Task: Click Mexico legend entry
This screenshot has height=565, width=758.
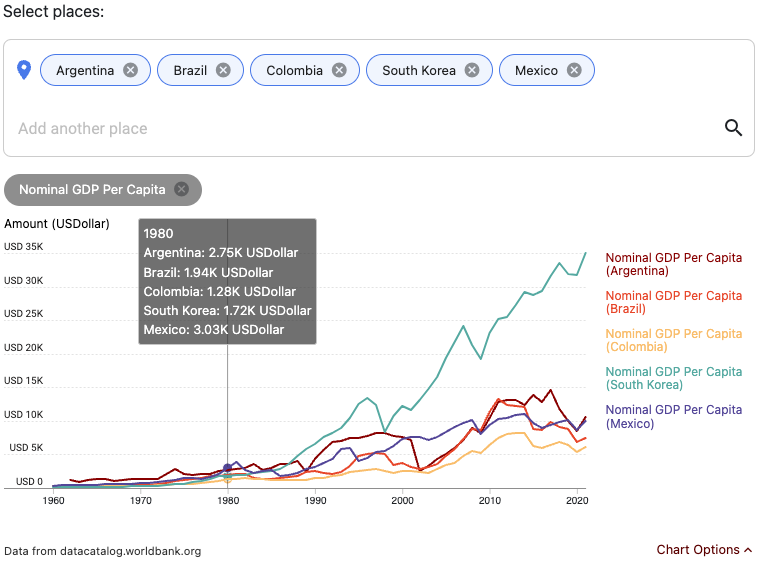Action: click(x=673, y=416)
